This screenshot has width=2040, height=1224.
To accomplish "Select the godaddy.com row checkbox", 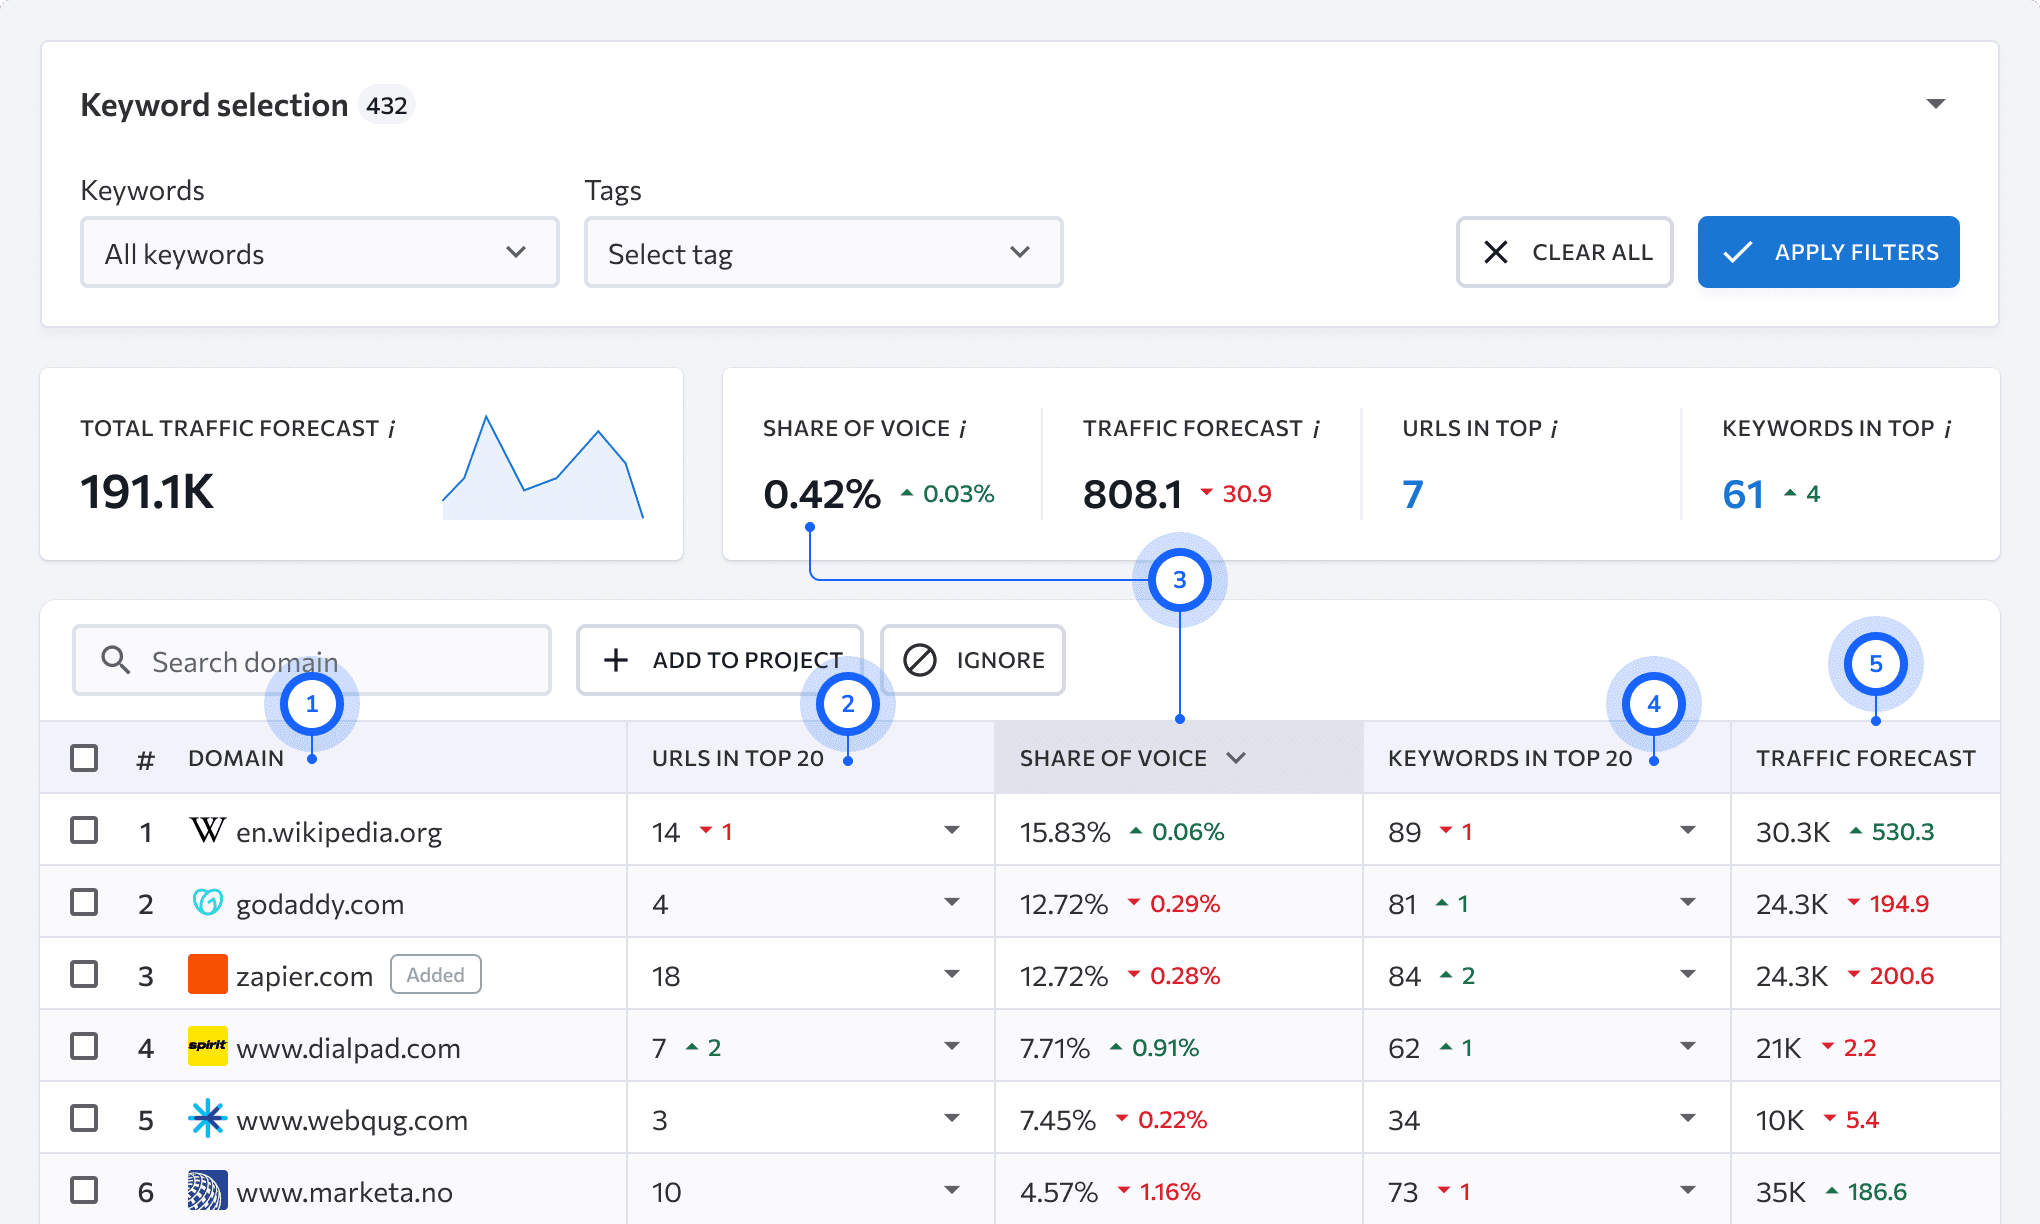I will pos(84,902).
